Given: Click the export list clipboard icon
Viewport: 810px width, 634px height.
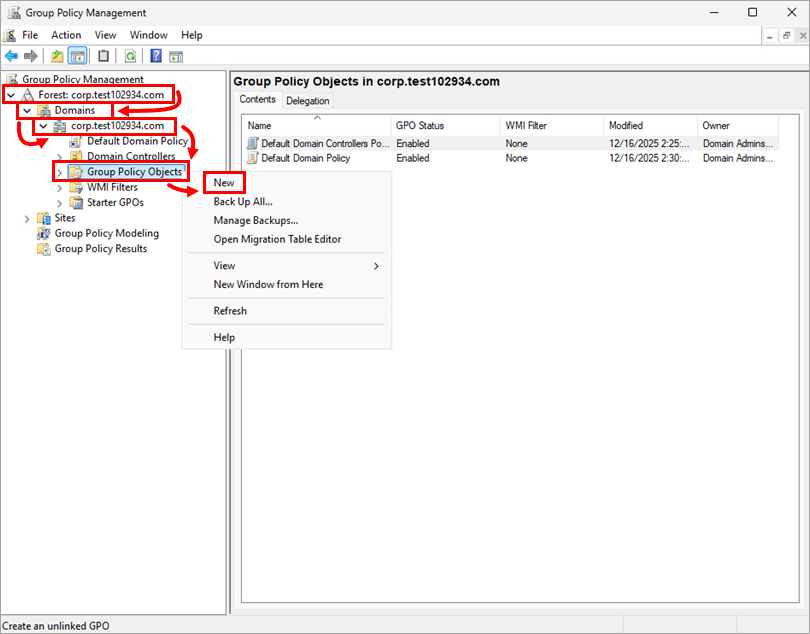Looking at the screenshot, I should [104, 56].
